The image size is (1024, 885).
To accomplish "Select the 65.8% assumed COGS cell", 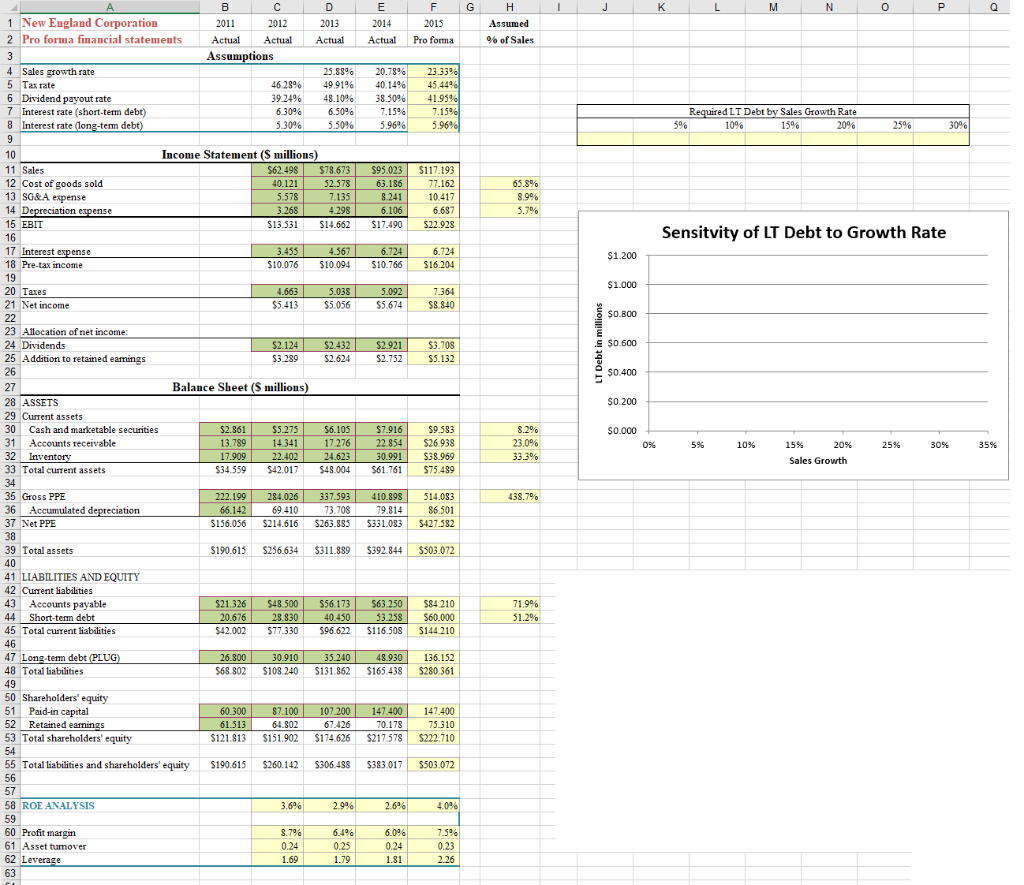I will point(509,184).
